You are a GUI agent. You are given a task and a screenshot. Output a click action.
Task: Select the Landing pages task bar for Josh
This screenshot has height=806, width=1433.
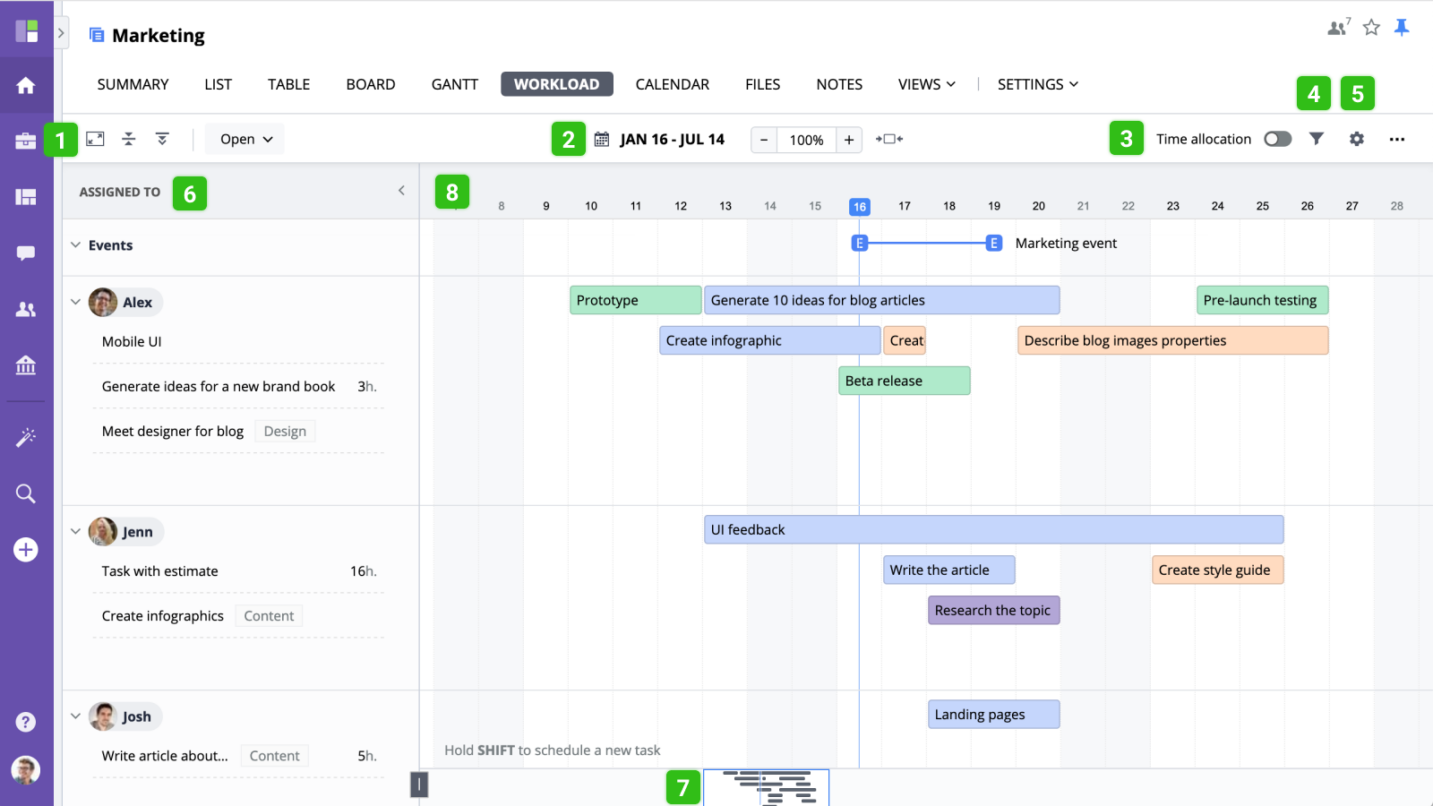(993, 713)
